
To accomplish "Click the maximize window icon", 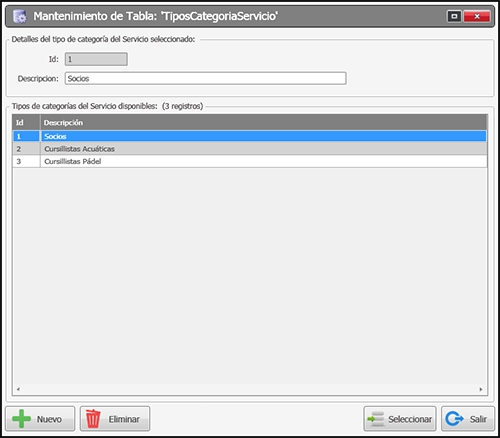I will 454,16.
